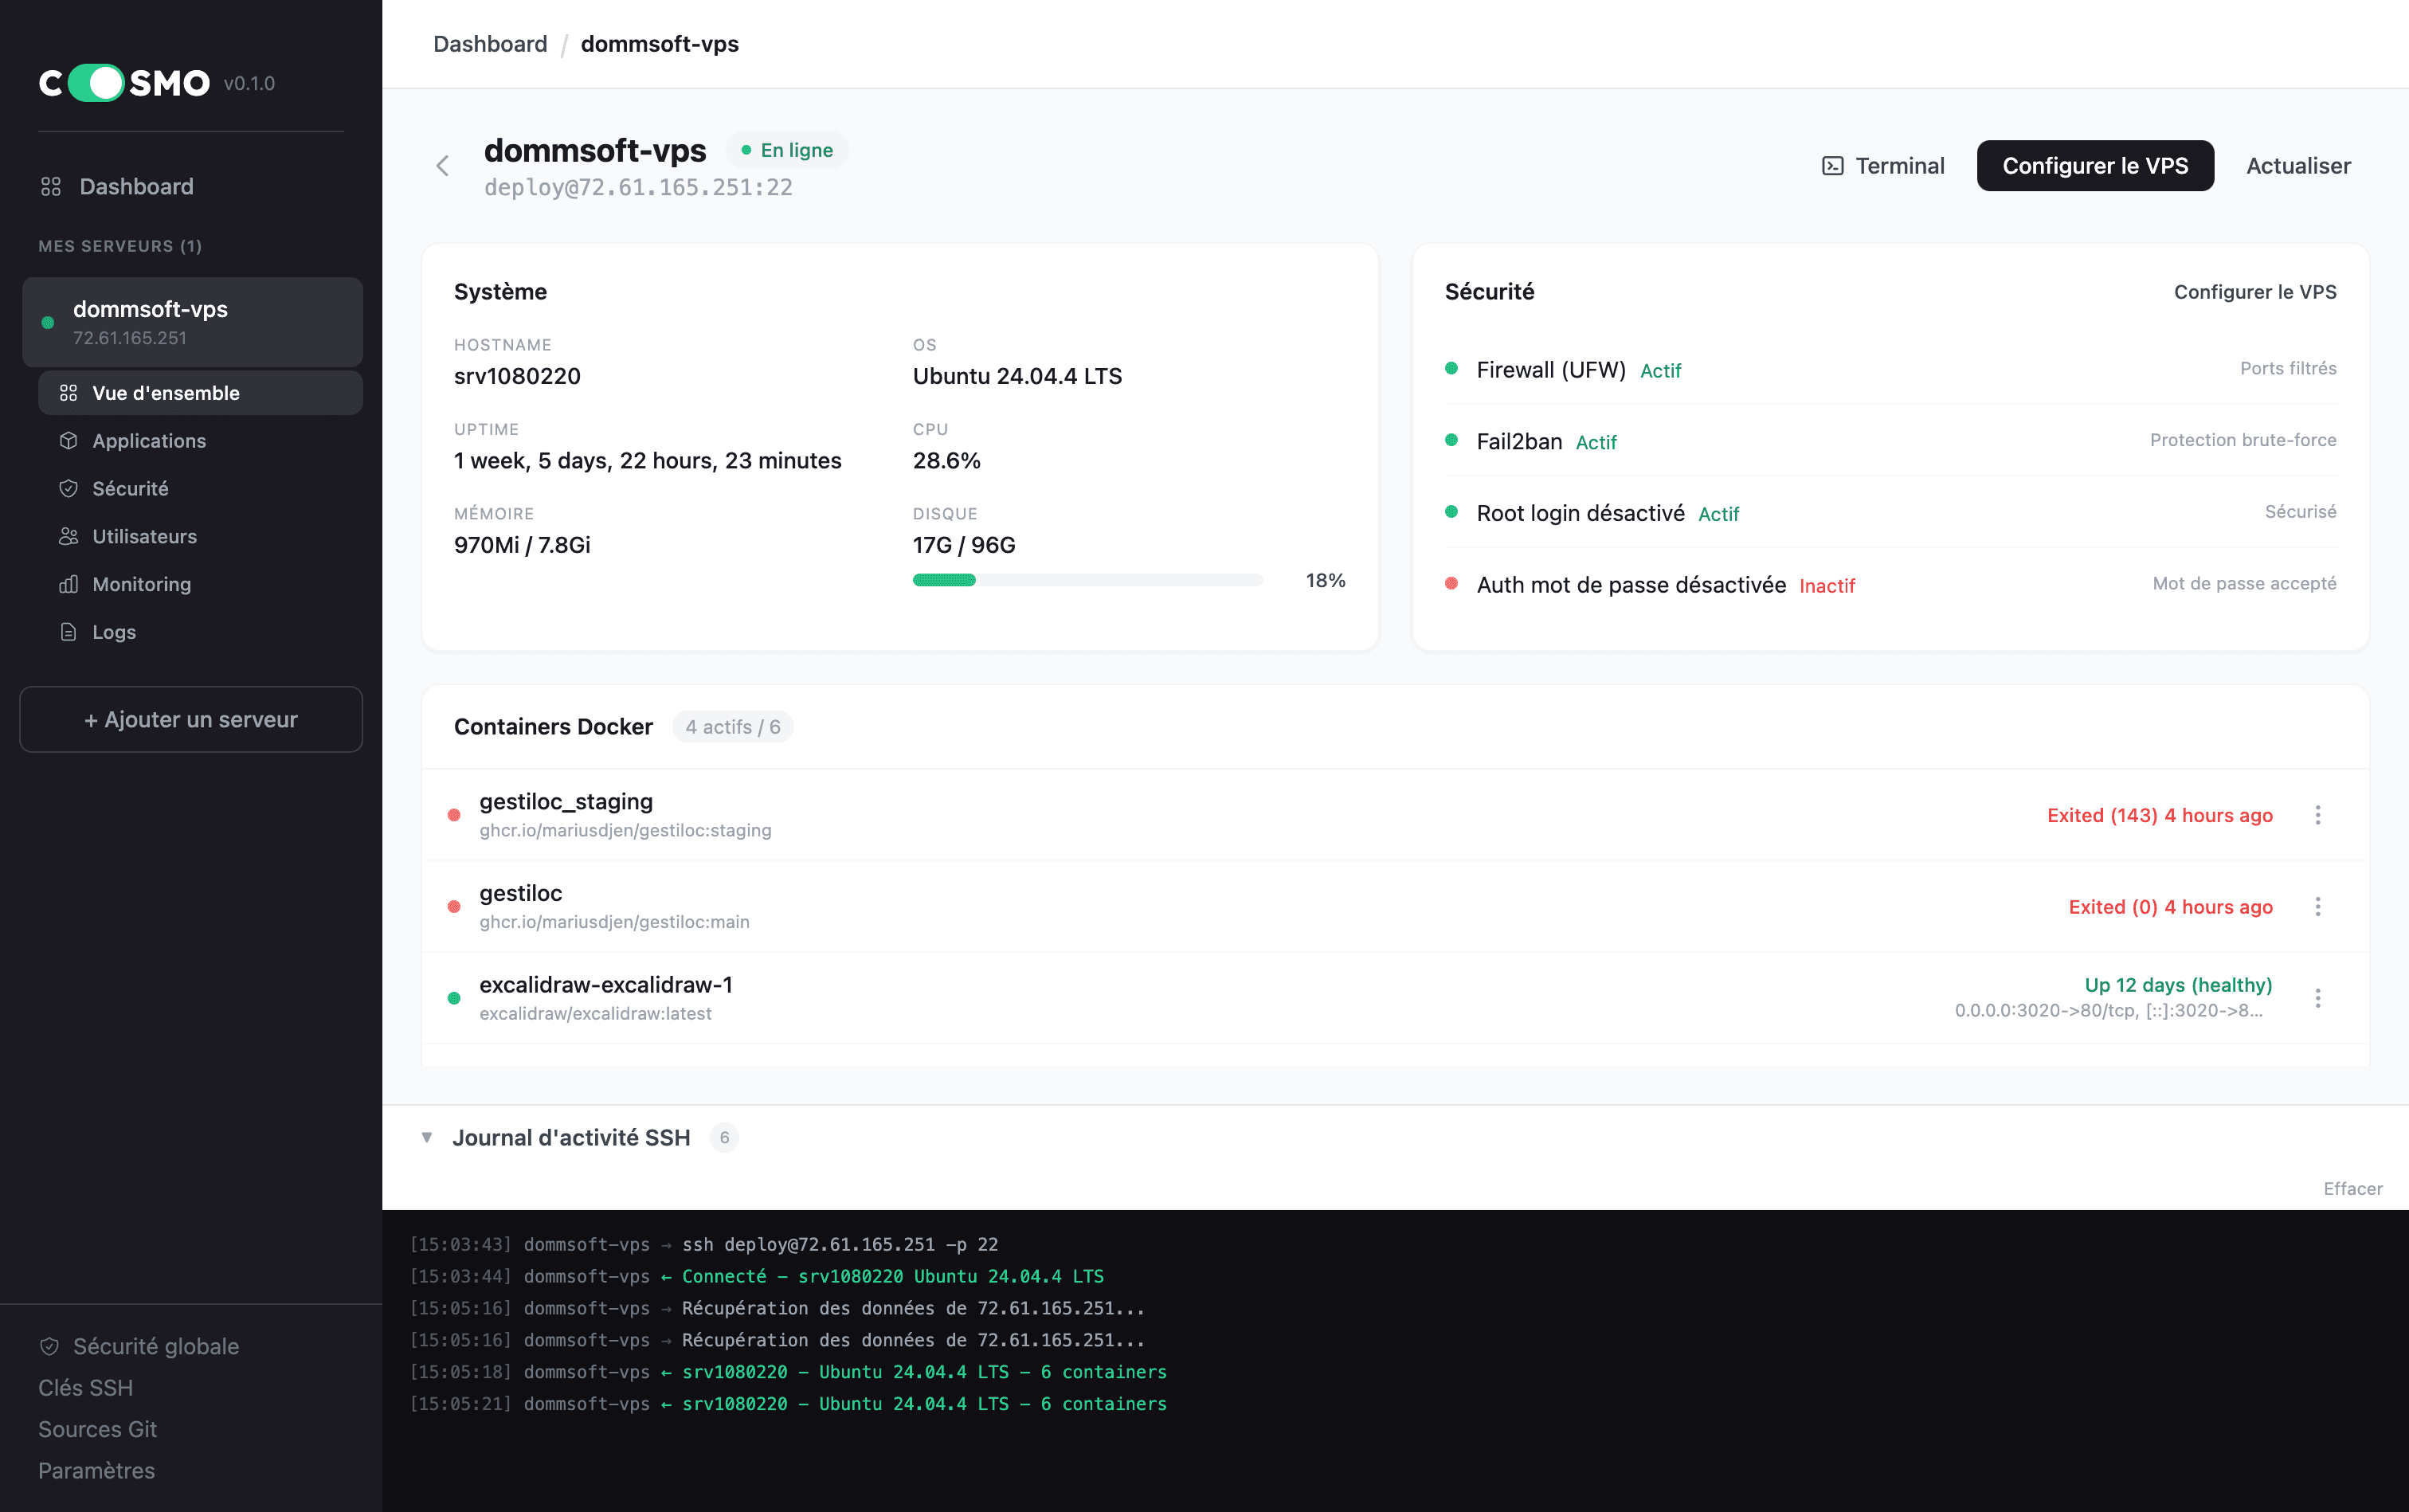
Task: Open Sources Git page
Action: click(x=97, y=1429)
